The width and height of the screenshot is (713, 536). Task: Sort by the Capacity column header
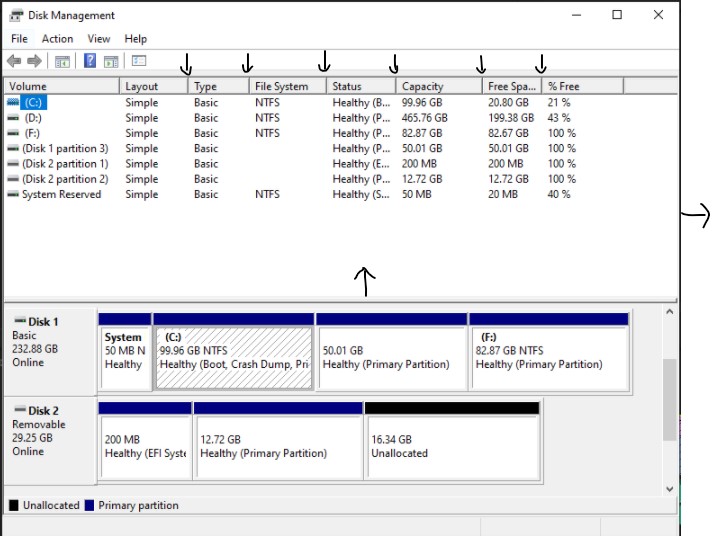pos(439,86)
